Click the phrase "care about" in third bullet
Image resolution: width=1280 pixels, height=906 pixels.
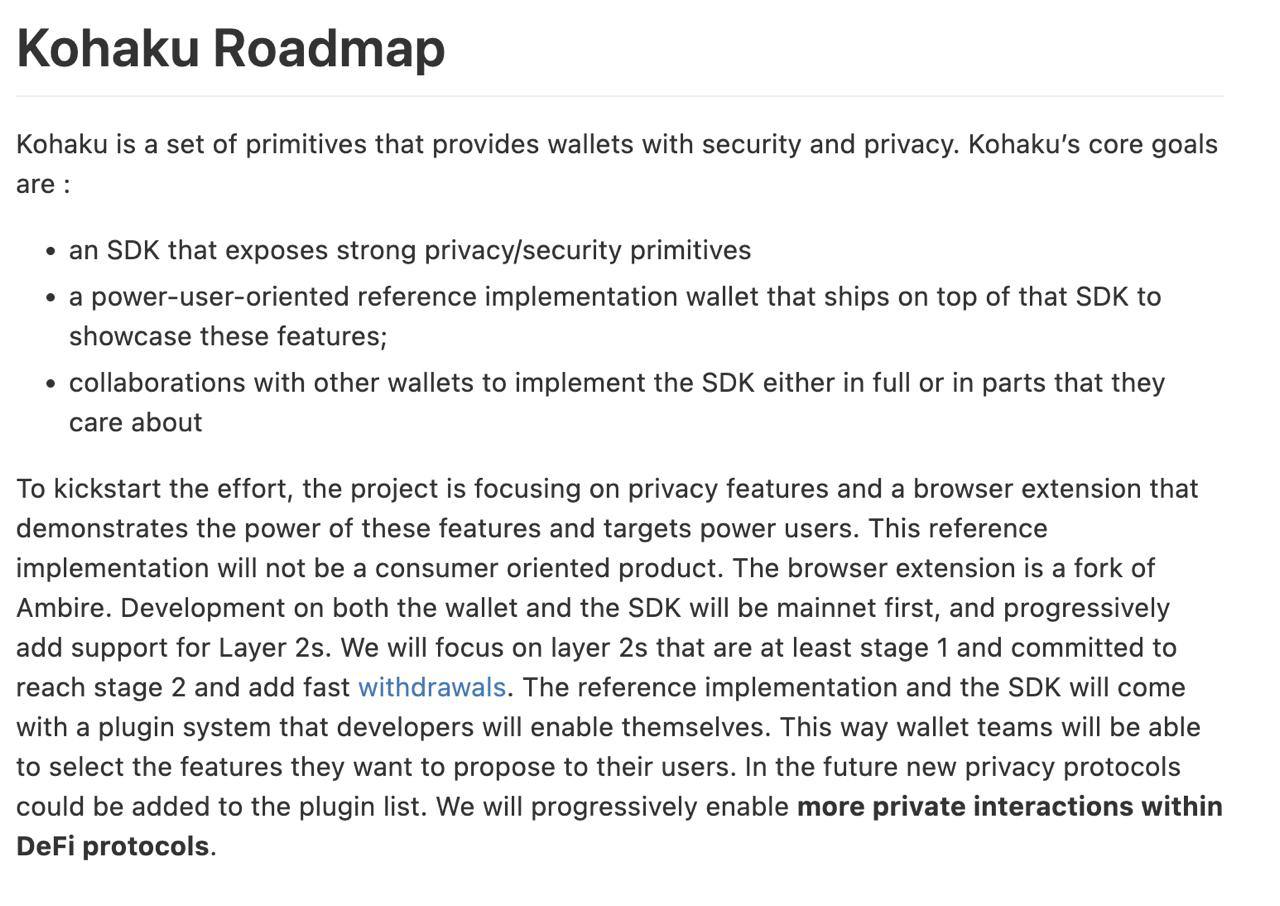135,422
